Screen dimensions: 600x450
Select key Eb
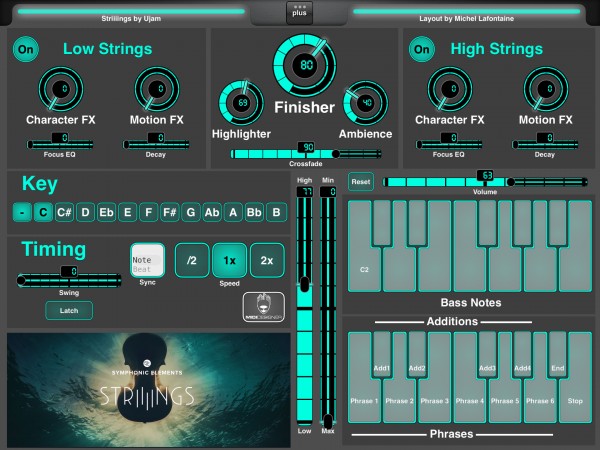point(106,212)
